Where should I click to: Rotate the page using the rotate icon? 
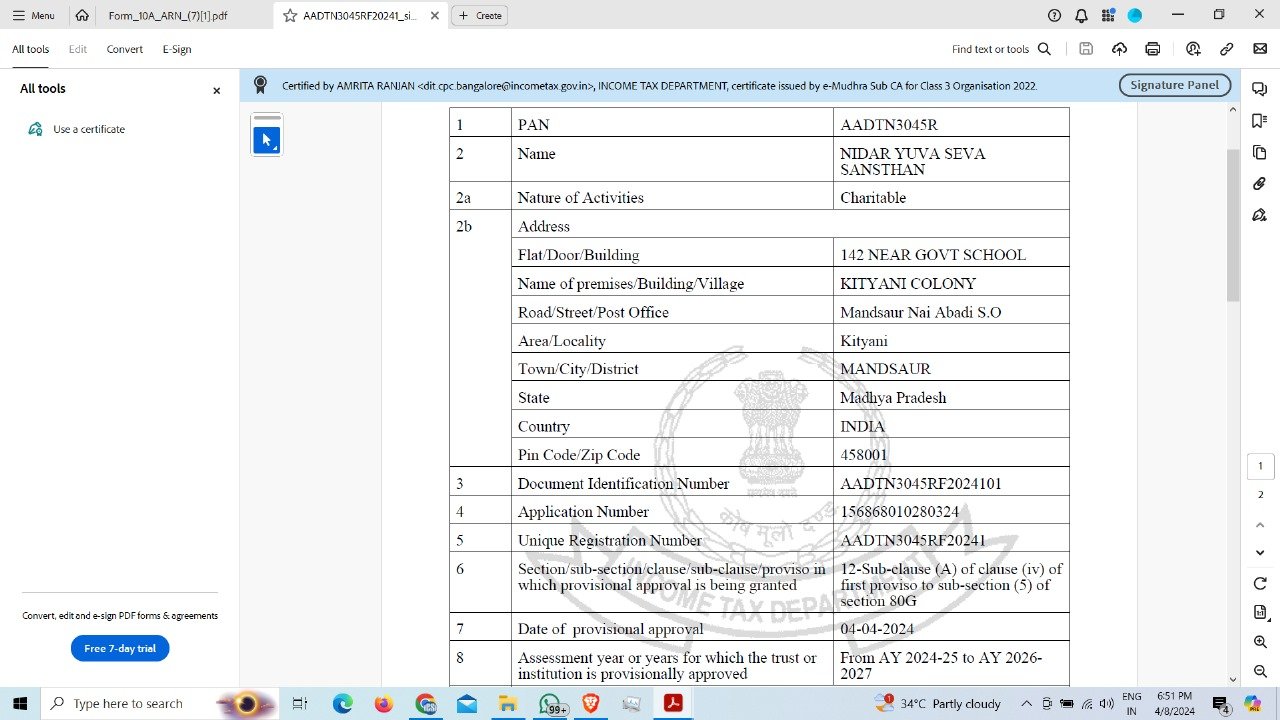1260,583
